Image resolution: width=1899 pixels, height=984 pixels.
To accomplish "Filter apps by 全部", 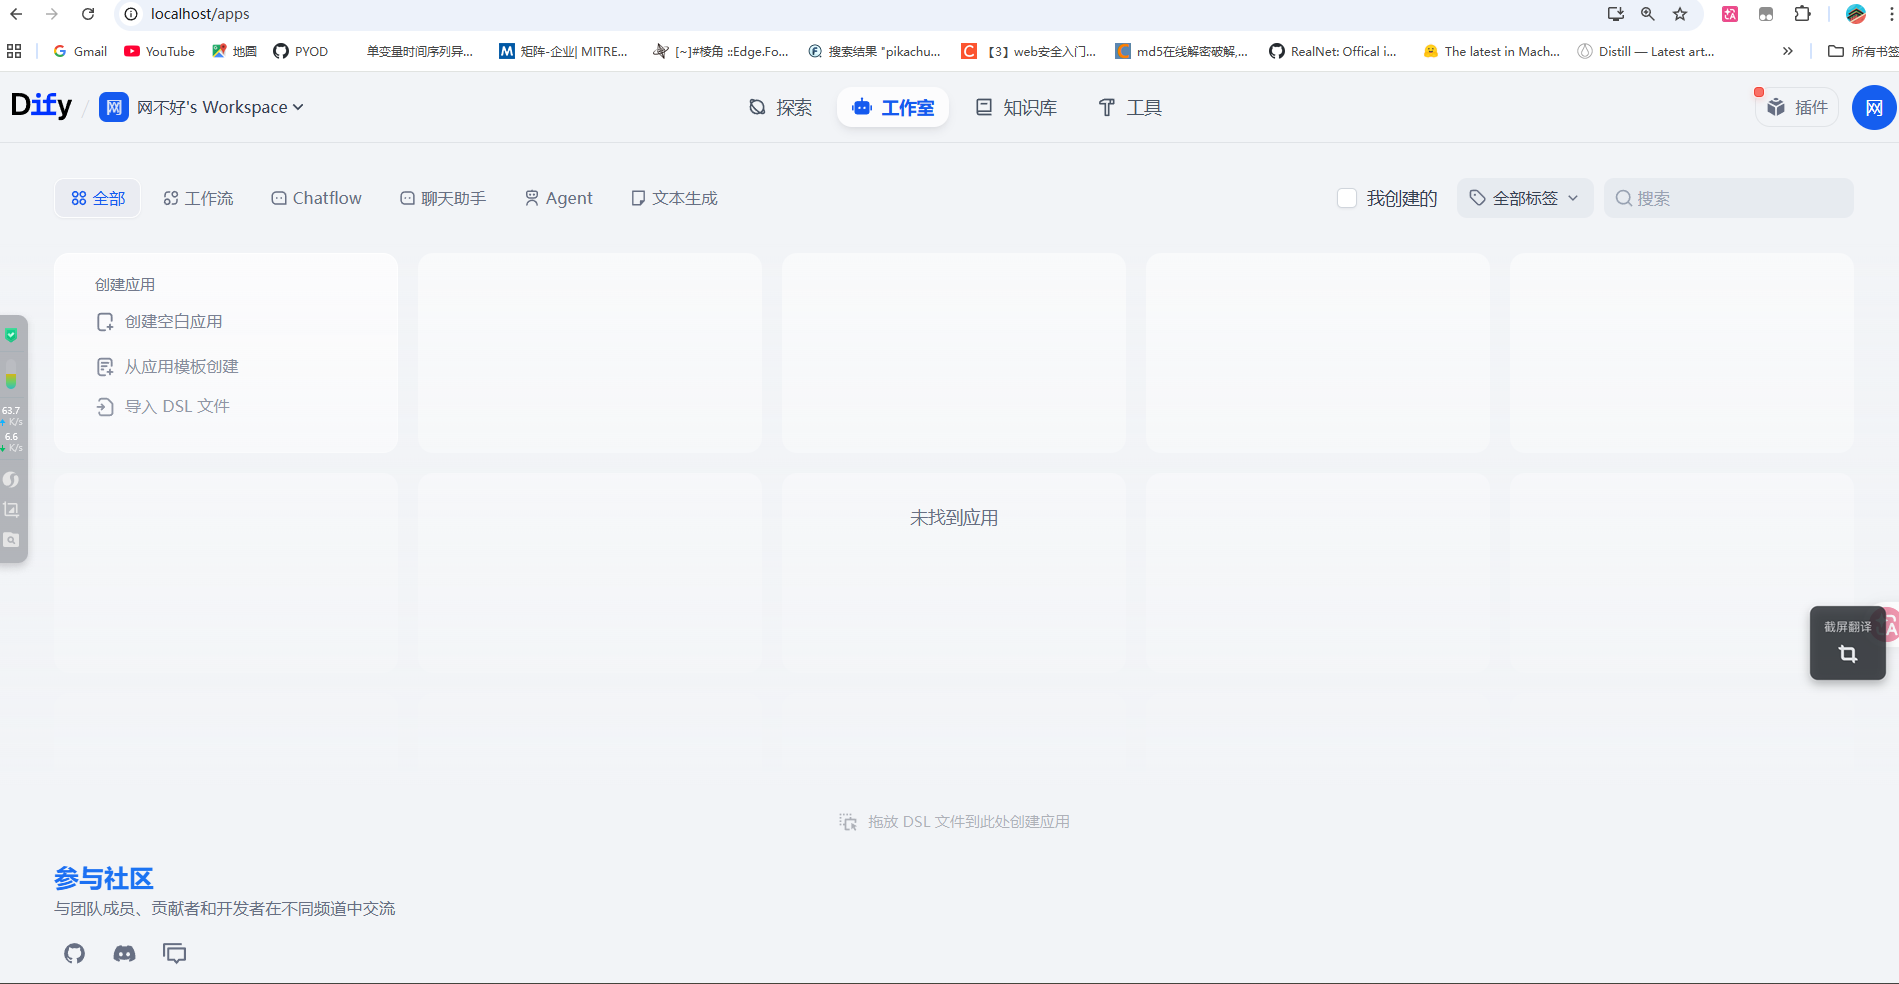I will click(98, 198).
